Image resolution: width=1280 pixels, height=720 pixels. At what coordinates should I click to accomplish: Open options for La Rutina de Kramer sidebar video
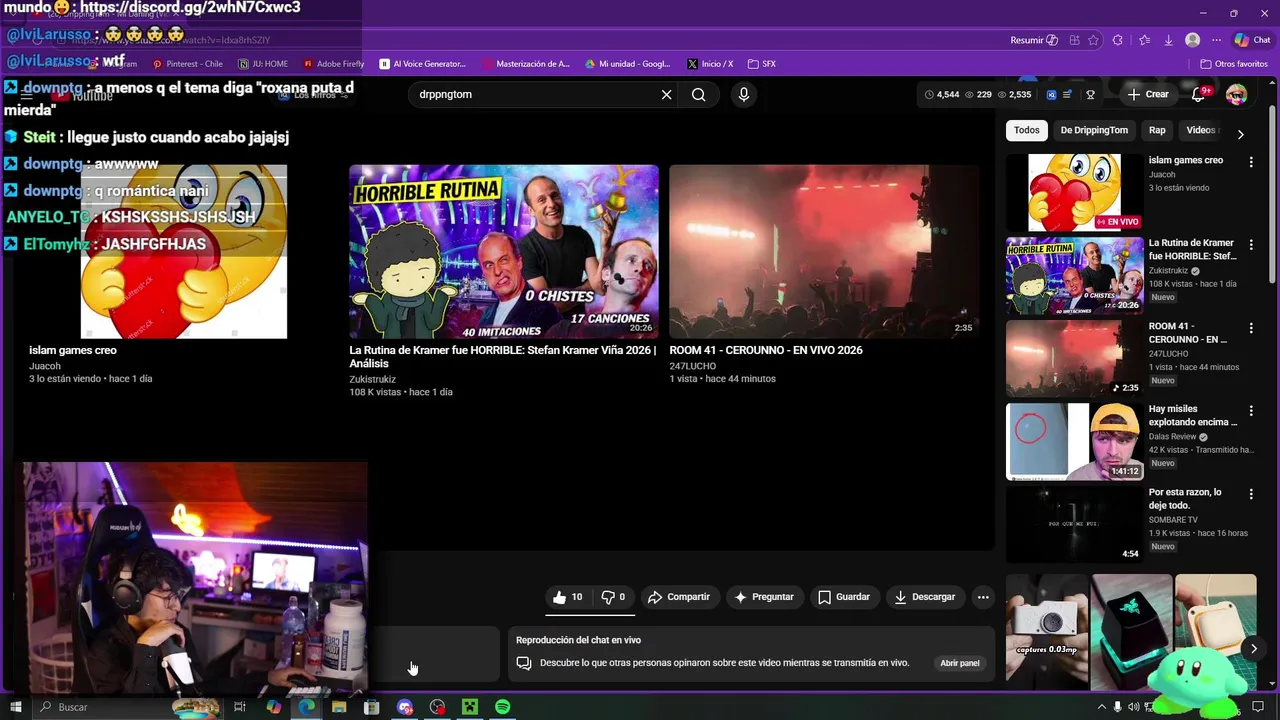pos(1250,244)
